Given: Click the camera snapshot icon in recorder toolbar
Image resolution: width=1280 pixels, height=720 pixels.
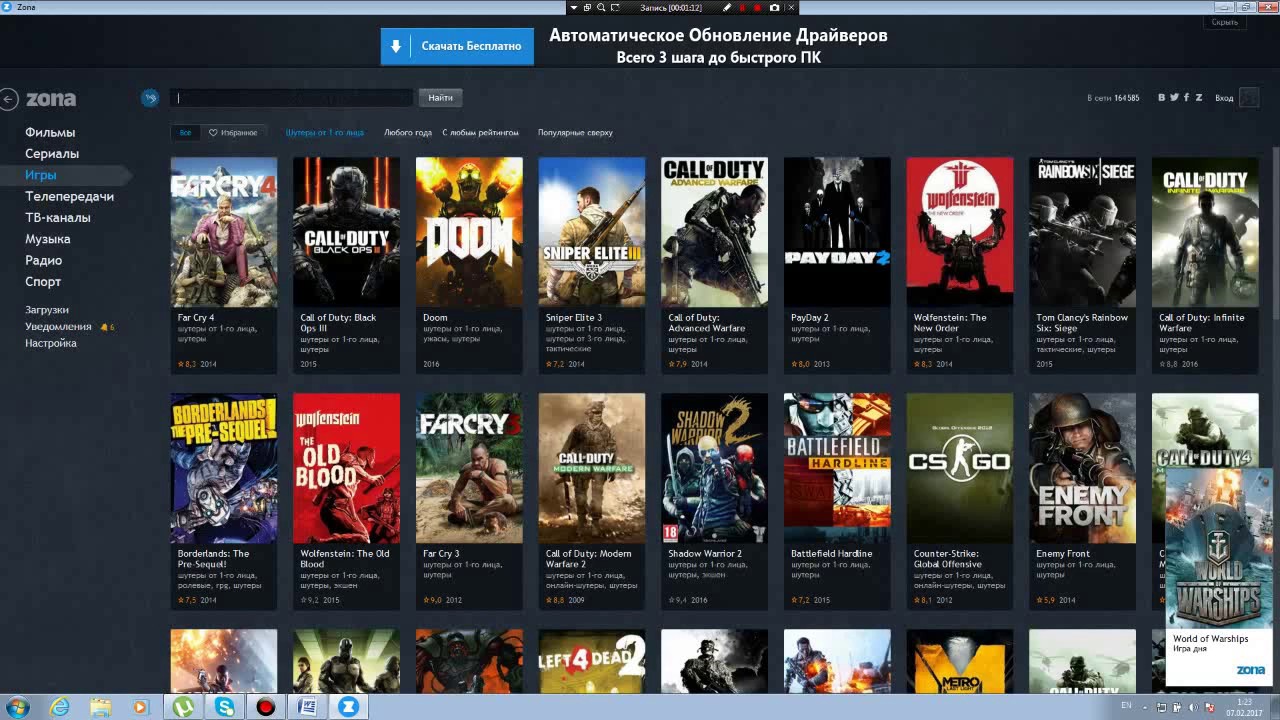Looking at the screenshot, I should tap(774, 7).
